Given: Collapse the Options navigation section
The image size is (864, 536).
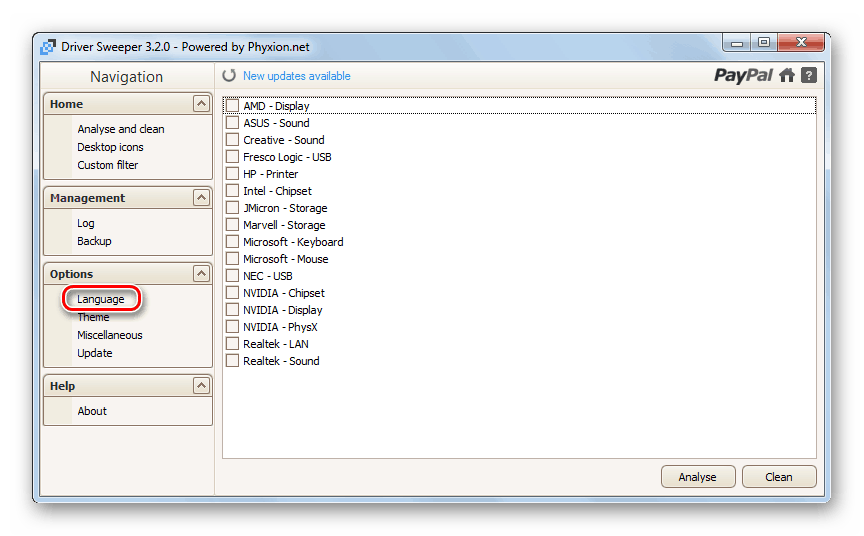Looking at the screenshot, I should point(201,273).
